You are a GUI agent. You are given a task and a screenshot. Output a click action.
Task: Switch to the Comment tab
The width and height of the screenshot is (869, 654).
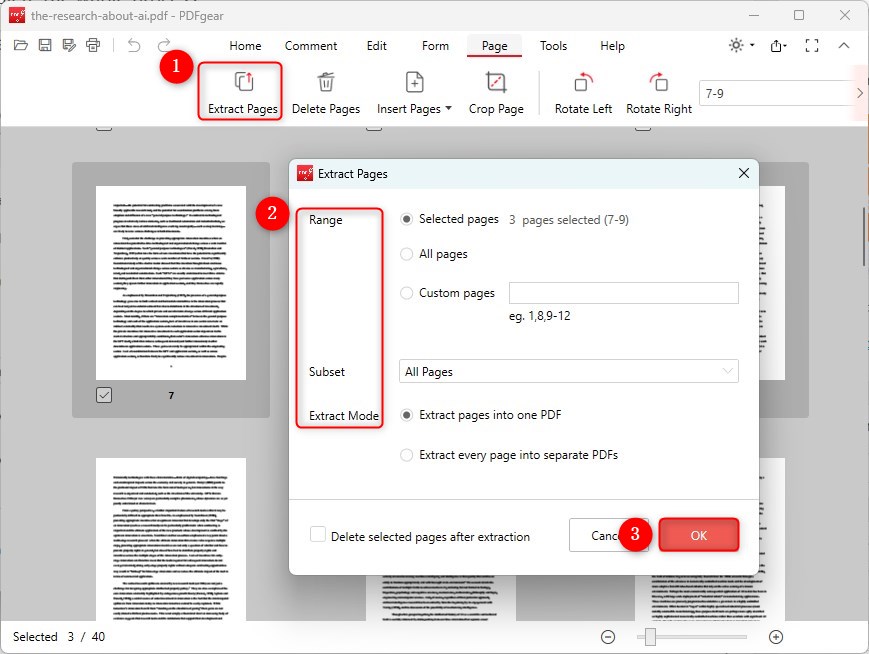(310, 46)
